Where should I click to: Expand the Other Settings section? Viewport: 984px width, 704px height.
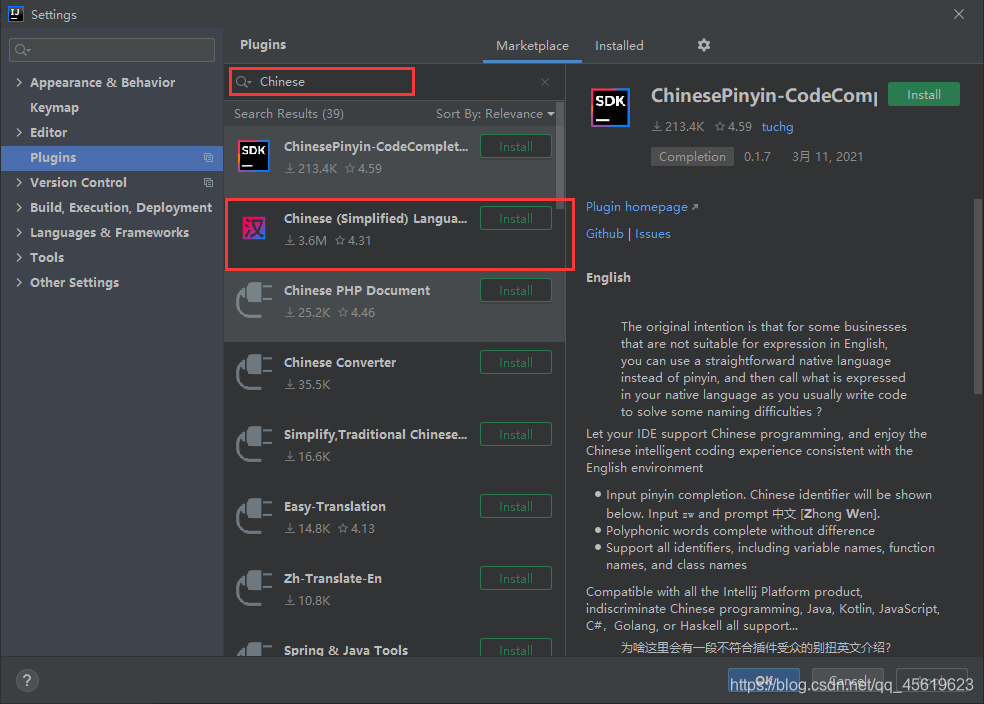click(18, 282)
